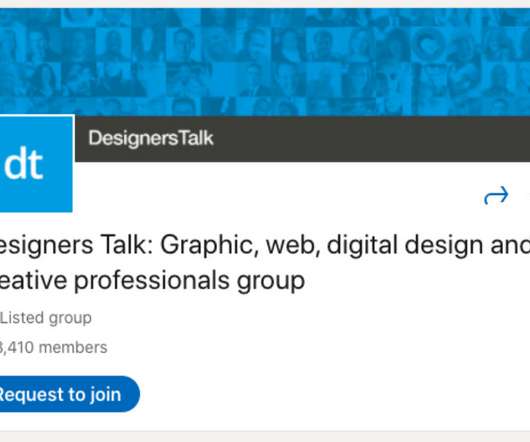Open the dt group logo
This screenshot has height=442, width=530.
(x=36, y=164)
